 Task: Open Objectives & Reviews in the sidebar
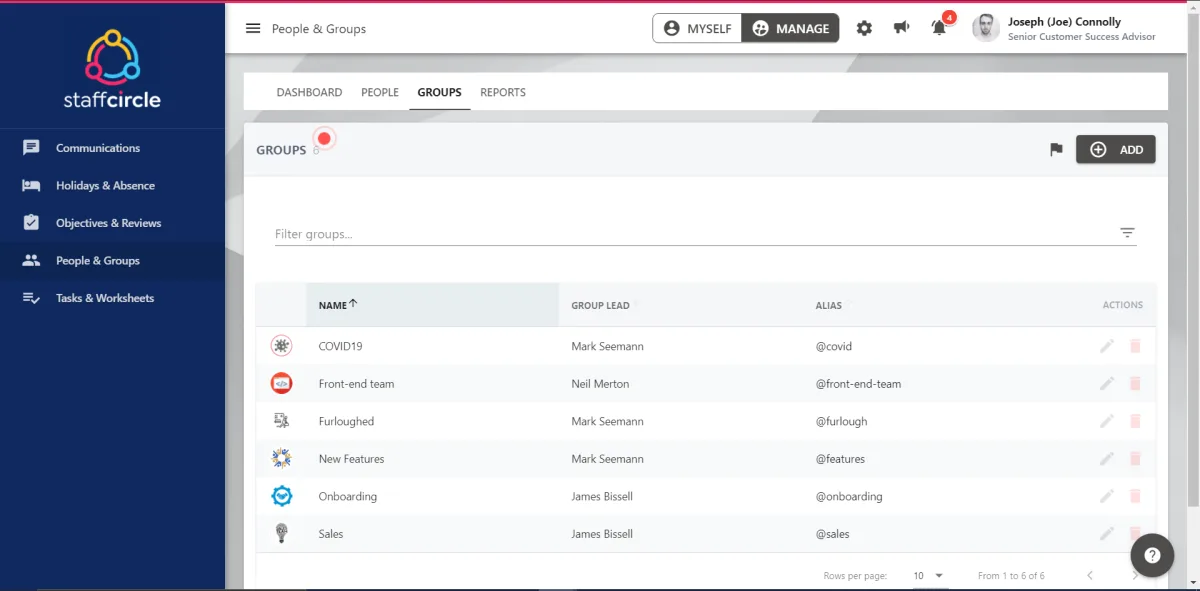(x=112, y=223)
